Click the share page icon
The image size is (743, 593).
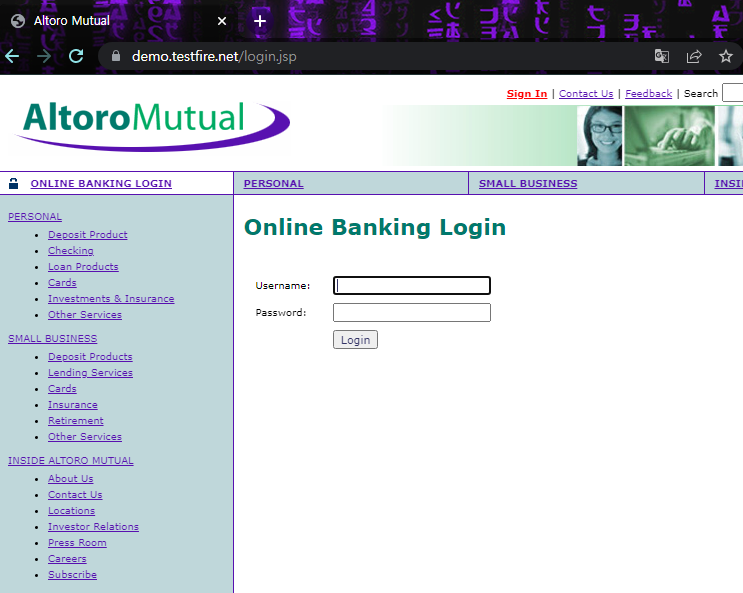[694, 56]
